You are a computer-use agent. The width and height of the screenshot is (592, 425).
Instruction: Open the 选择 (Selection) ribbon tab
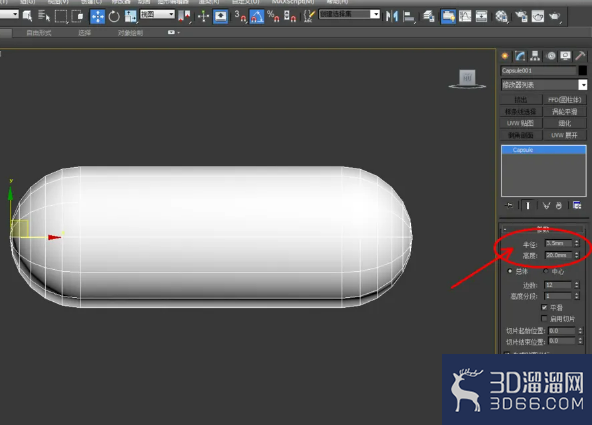[x=85, y=33]
